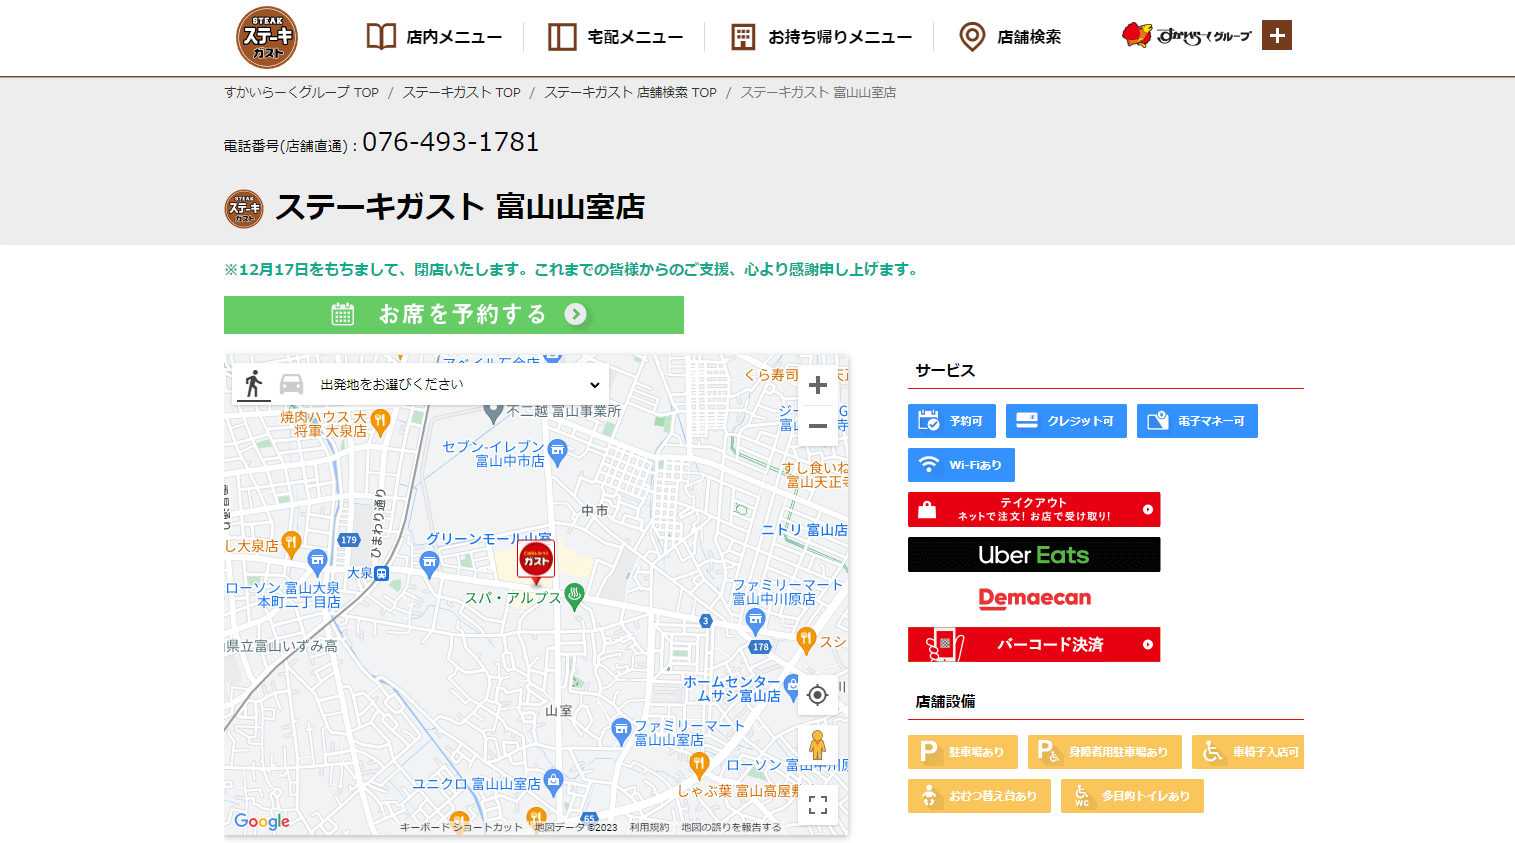Open the 店内メニュー menu

click(x=434, y=37)
